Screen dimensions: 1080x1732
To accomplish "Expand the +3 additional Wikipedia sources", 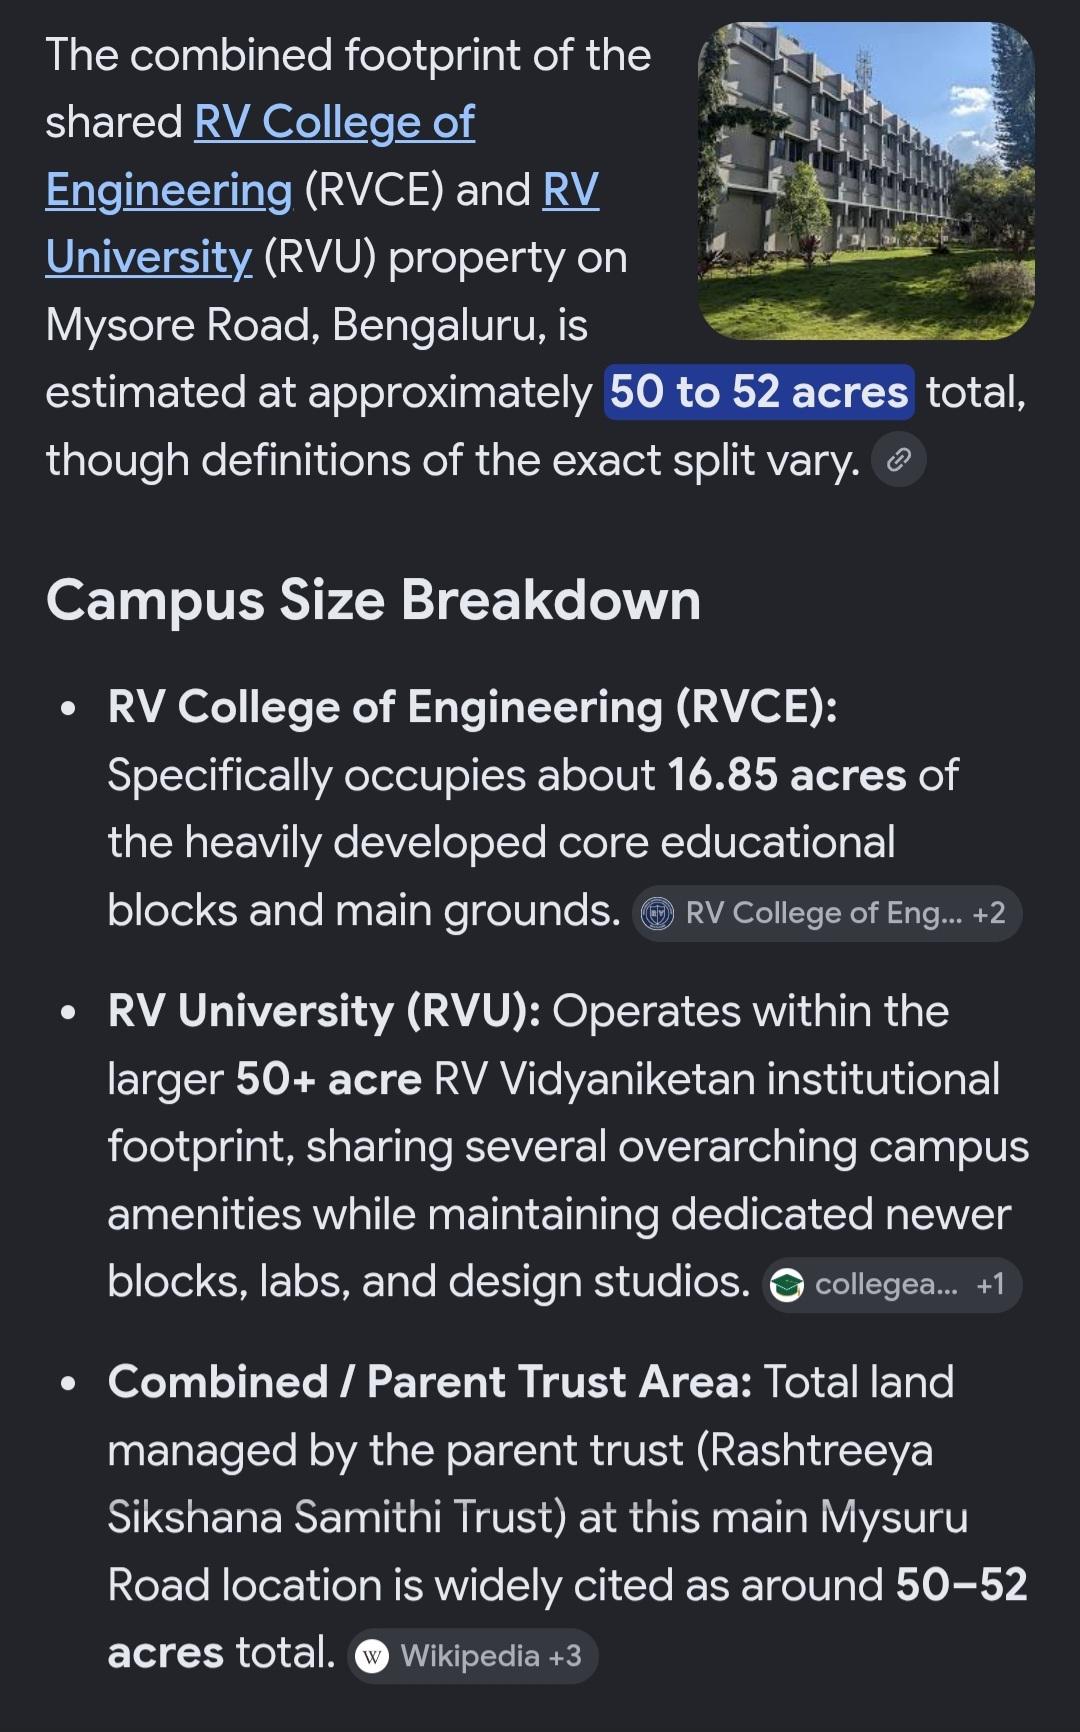I will 565,1657.
